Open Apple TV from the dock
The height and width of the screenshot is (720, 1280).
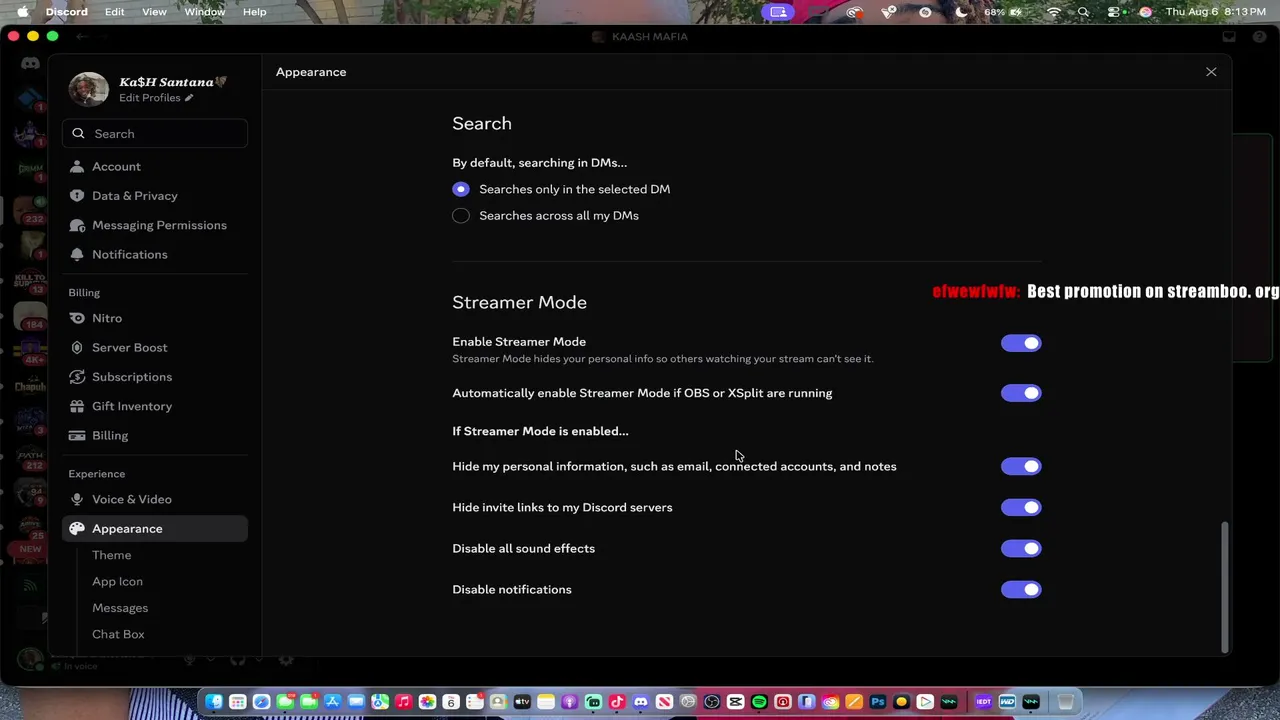tap(522, 702)
